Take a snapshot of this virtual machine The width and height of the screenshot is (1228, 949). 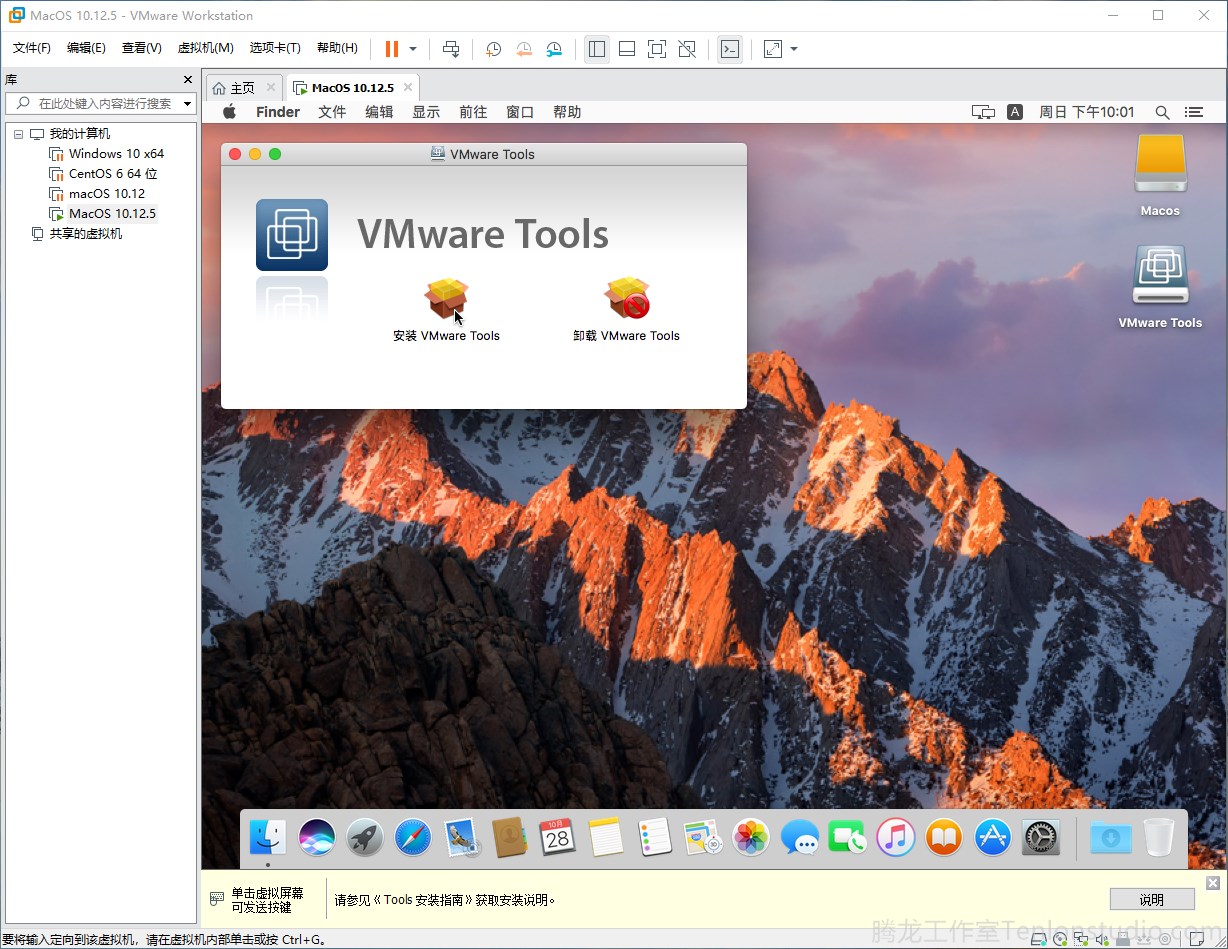coord(493,49)
